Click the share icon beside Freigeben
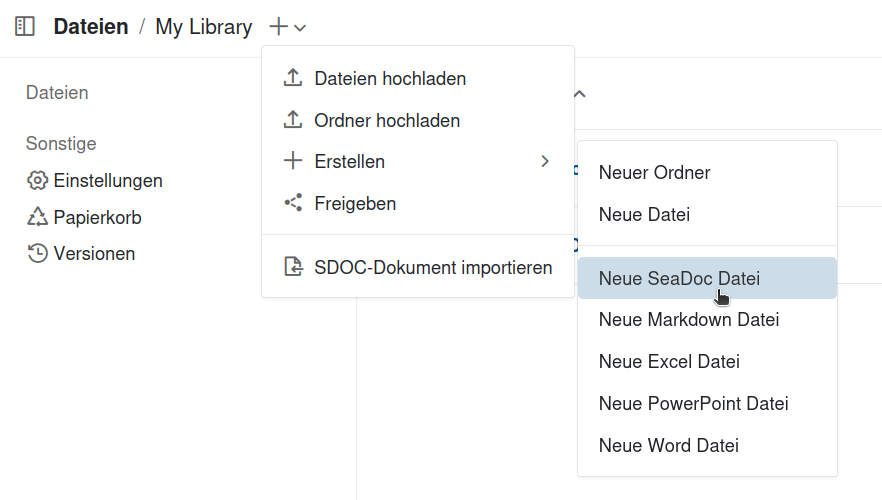Screen dimensions: 882x500 point(293,203)
